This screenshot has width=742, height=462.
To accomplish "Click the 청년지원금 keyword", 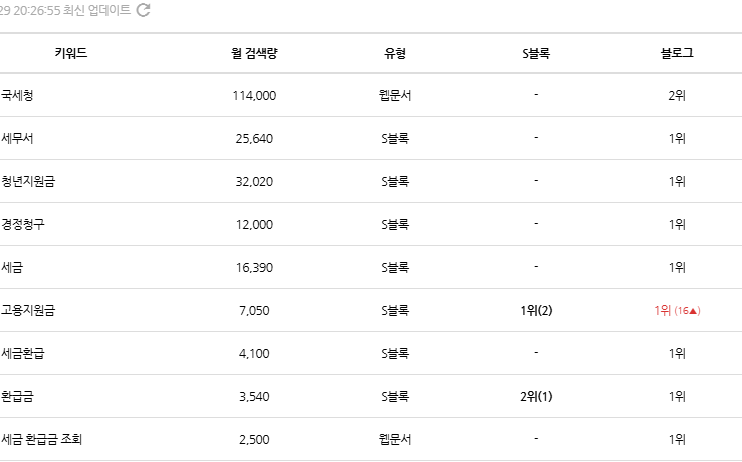I will click(28, 182).
